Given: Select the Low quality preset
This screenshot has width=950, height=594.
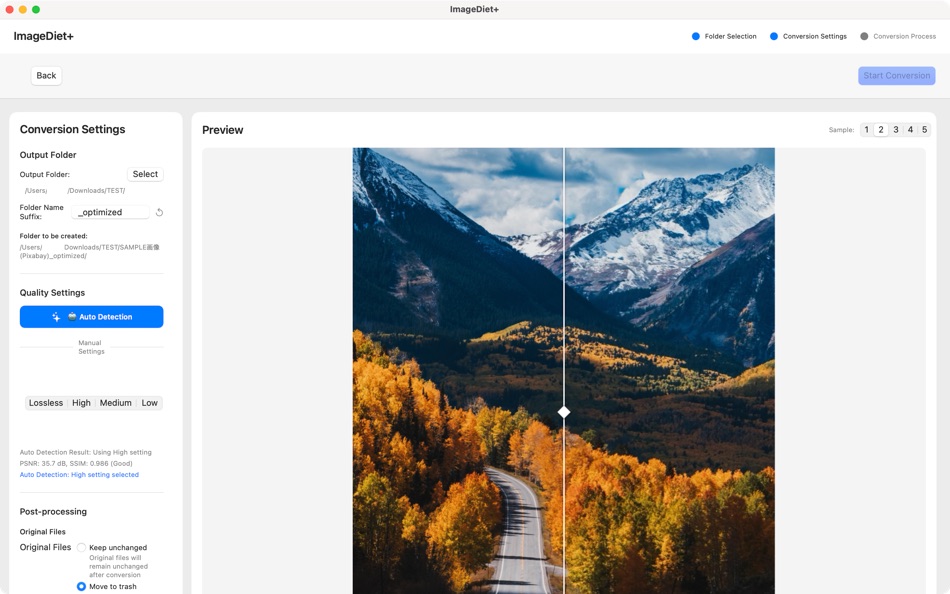Looking at the screenshot, I should (x=149, y=402).
